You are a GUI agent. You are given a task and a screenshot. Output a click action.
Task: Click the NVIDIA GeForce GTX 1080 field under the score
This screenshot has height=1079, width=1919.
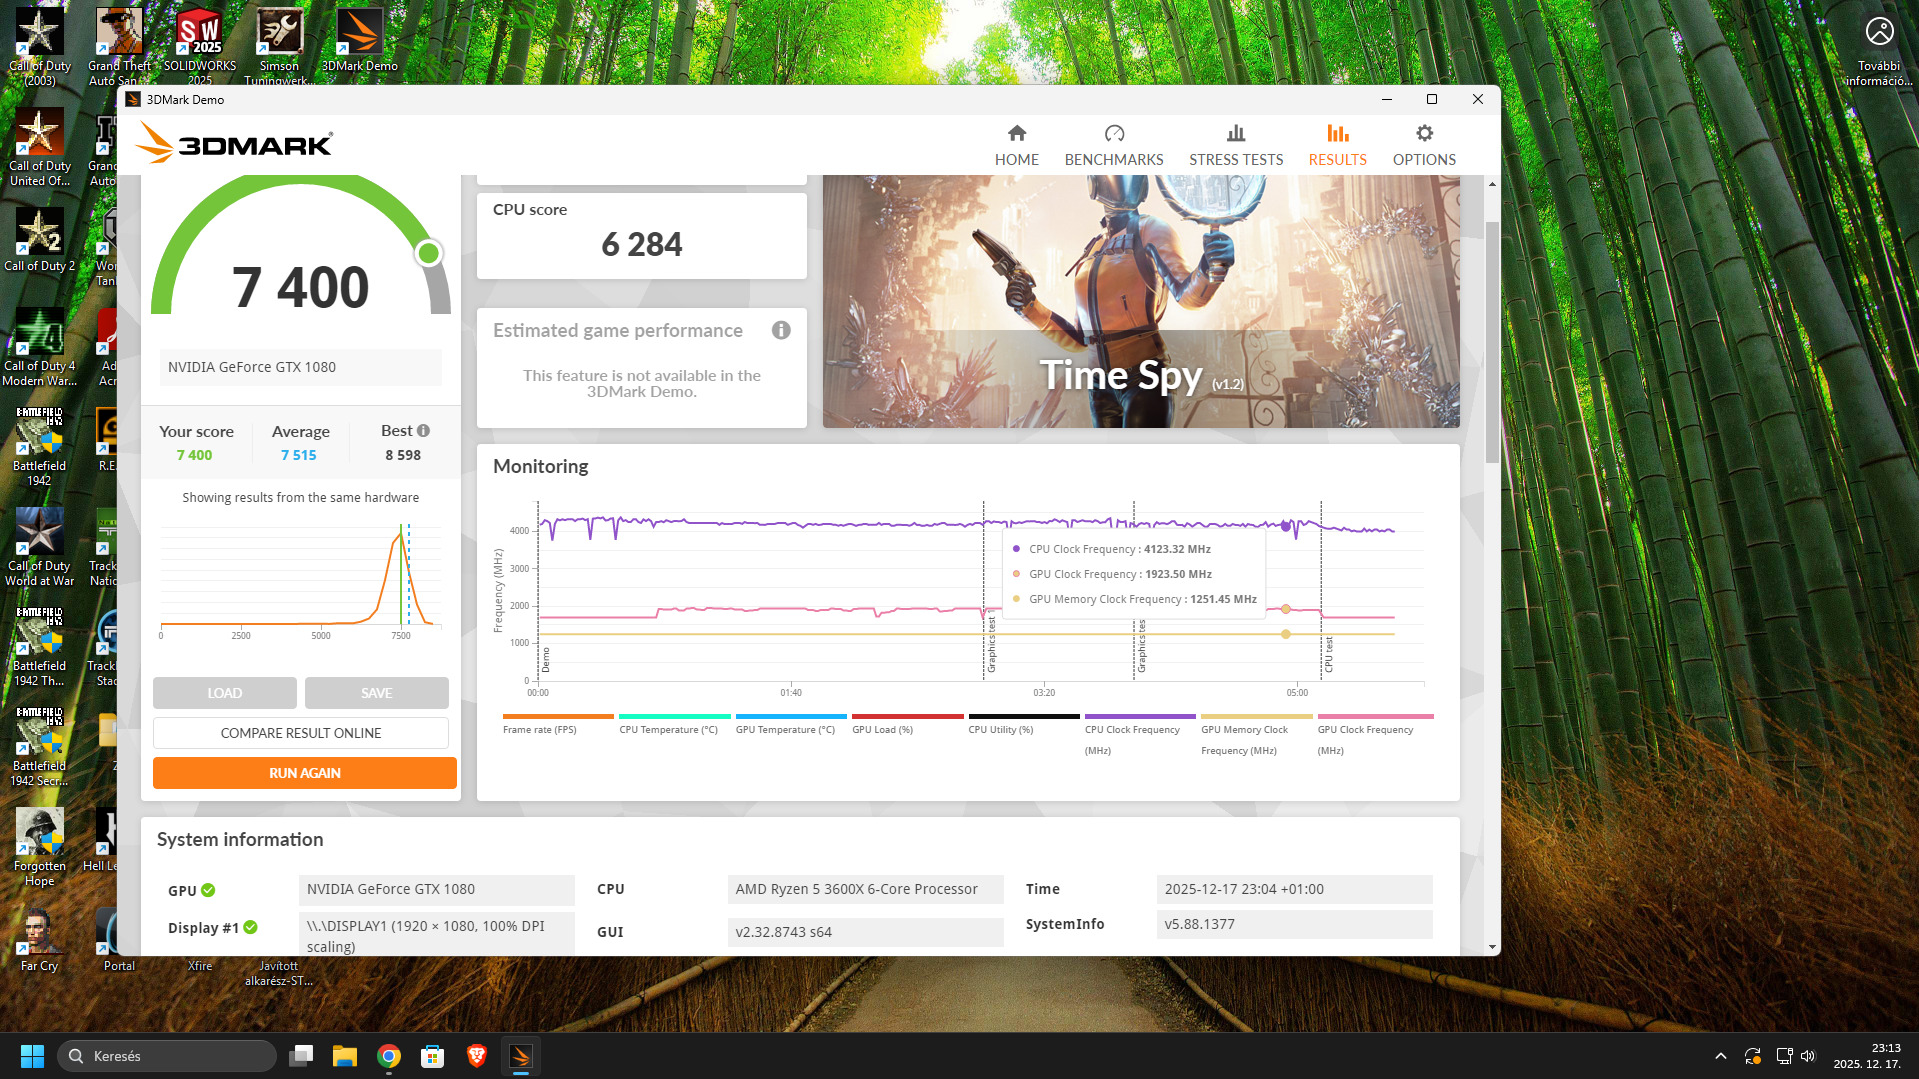(301, 367)
